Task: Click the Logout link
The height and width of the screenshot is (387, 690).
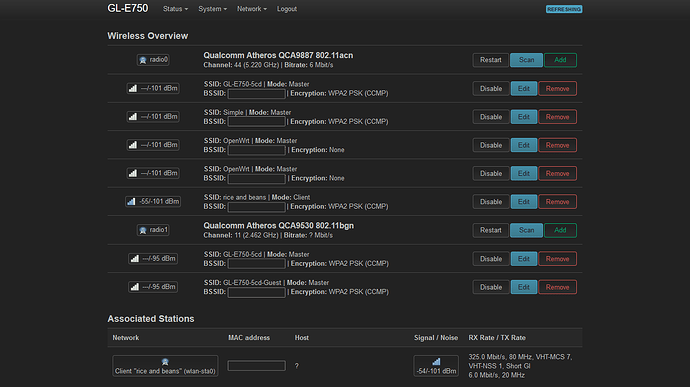Action: pos(287,9)
